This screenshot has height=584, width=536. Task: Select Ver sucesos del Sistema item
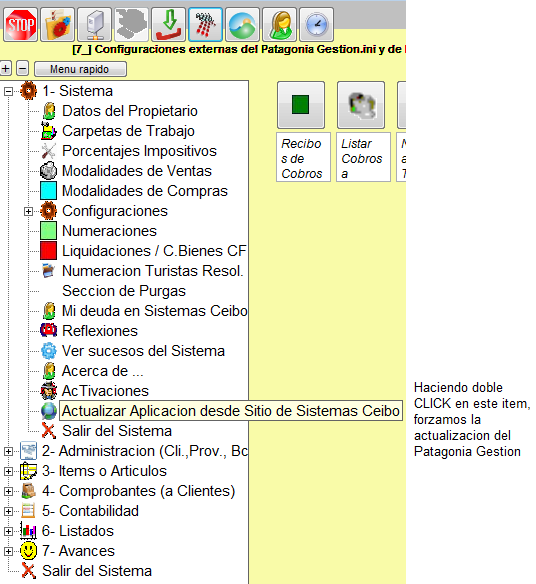click(x=143, y=351)
